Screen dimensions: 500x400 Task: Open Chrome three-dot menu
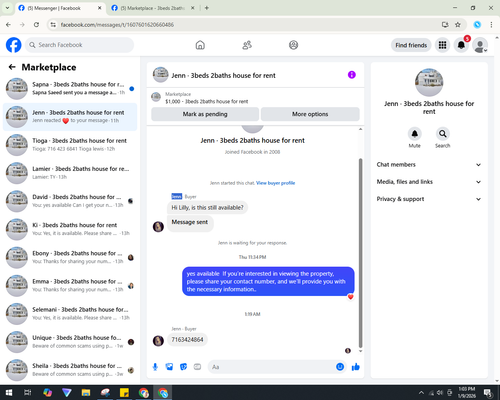pos(491,25)
